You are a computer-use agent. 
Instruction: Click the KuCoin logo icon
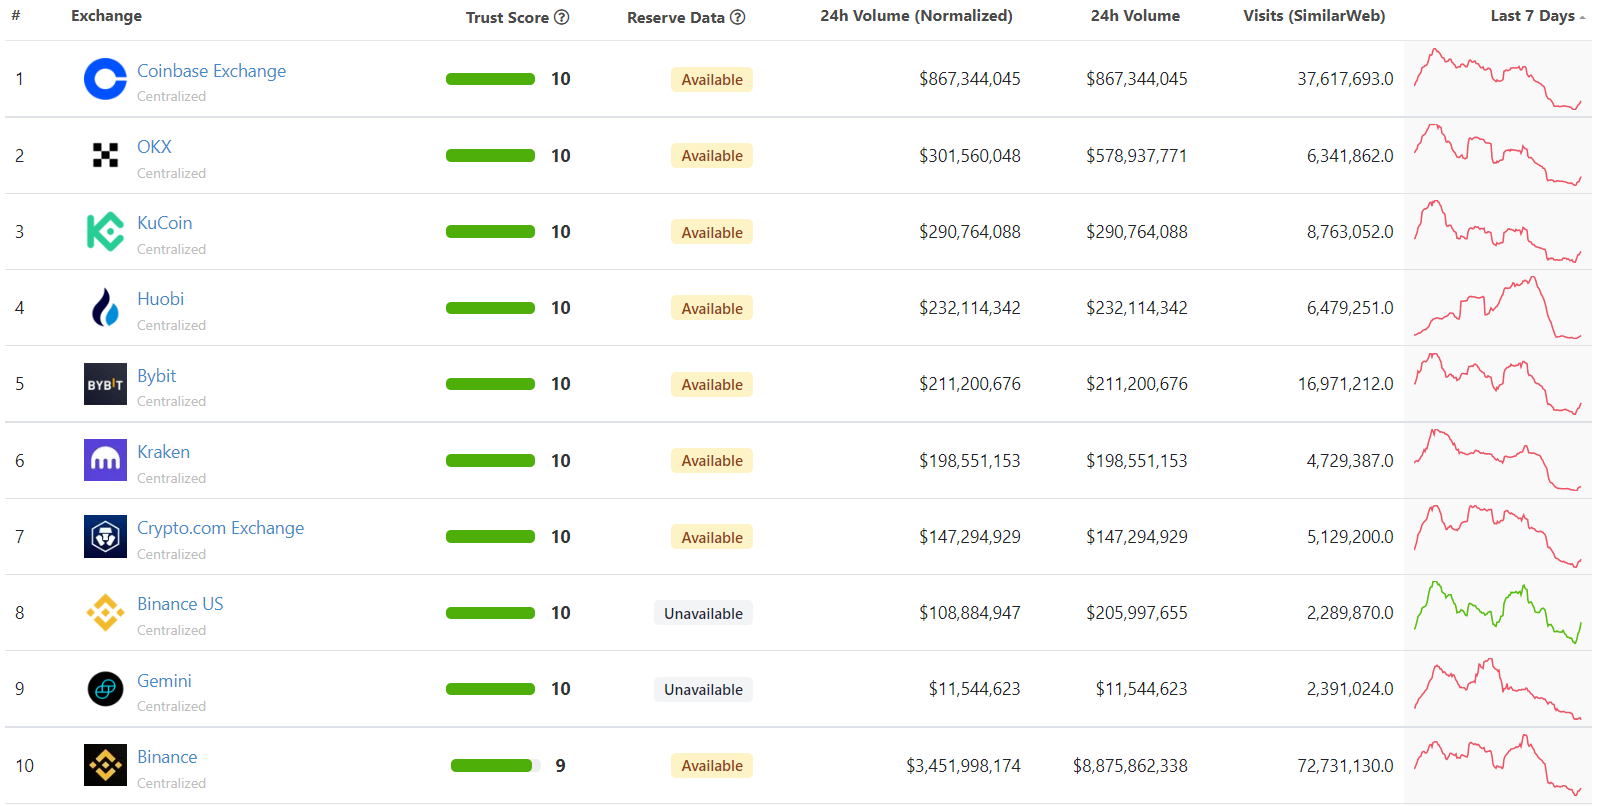(105, 232)
